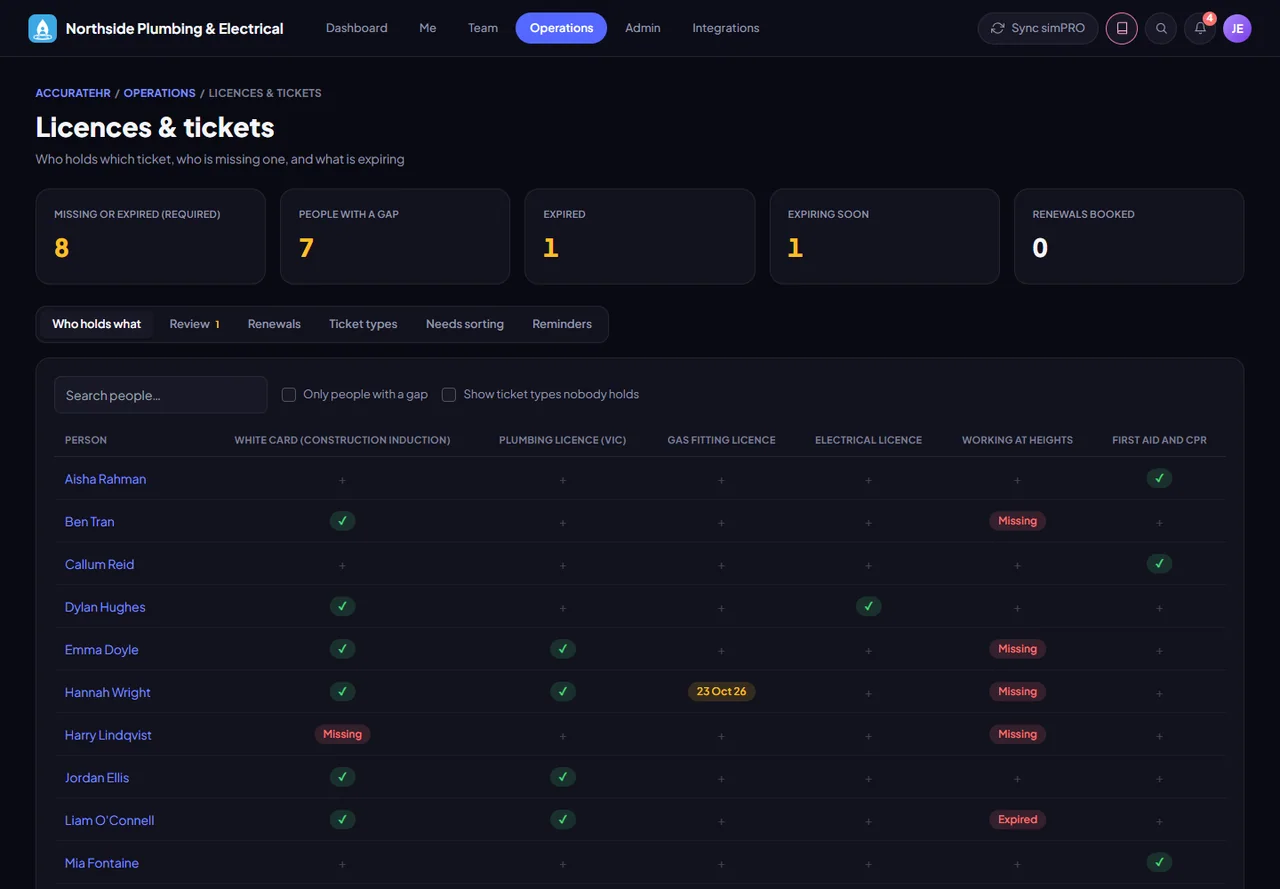Add Plumbing Licence for Harry Lindqvist
Screen dimensions: 1280x889
pyautogui.click(x=562, y=736)
